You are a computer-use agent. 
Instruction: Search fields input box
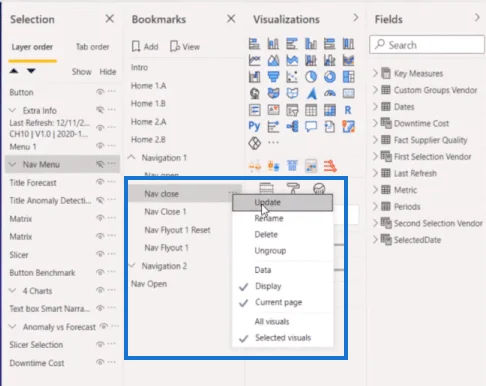pyautogui.click(x=427, y=45)
